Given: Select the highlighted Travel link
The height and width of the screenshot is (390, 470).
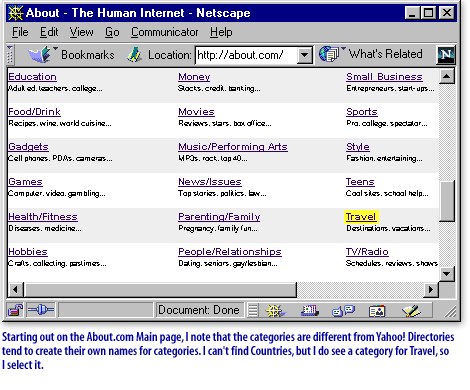Looking at the screenshot, I should (x=361, y=217).
